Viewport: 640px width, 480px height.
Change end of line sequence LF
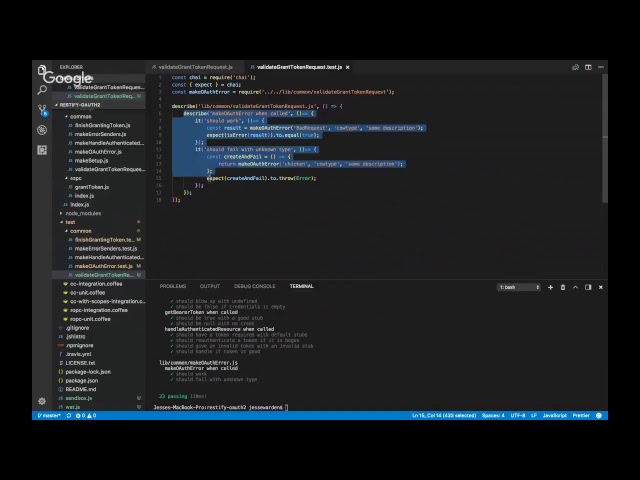tap(534, 416)
